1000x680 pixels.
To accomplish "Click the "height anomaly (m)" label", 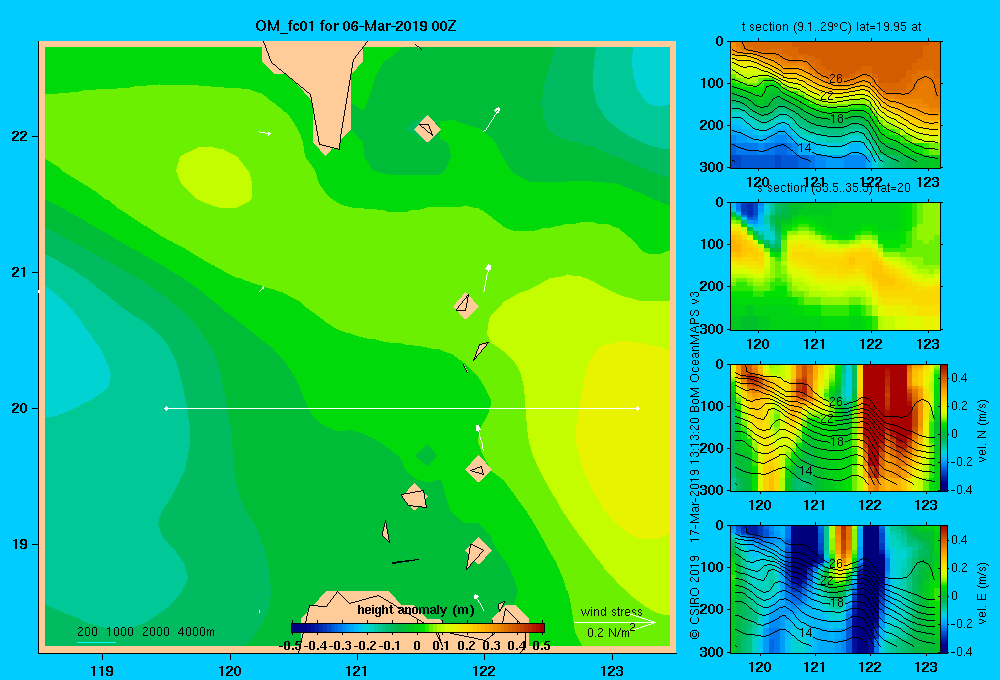I will 416,610.
